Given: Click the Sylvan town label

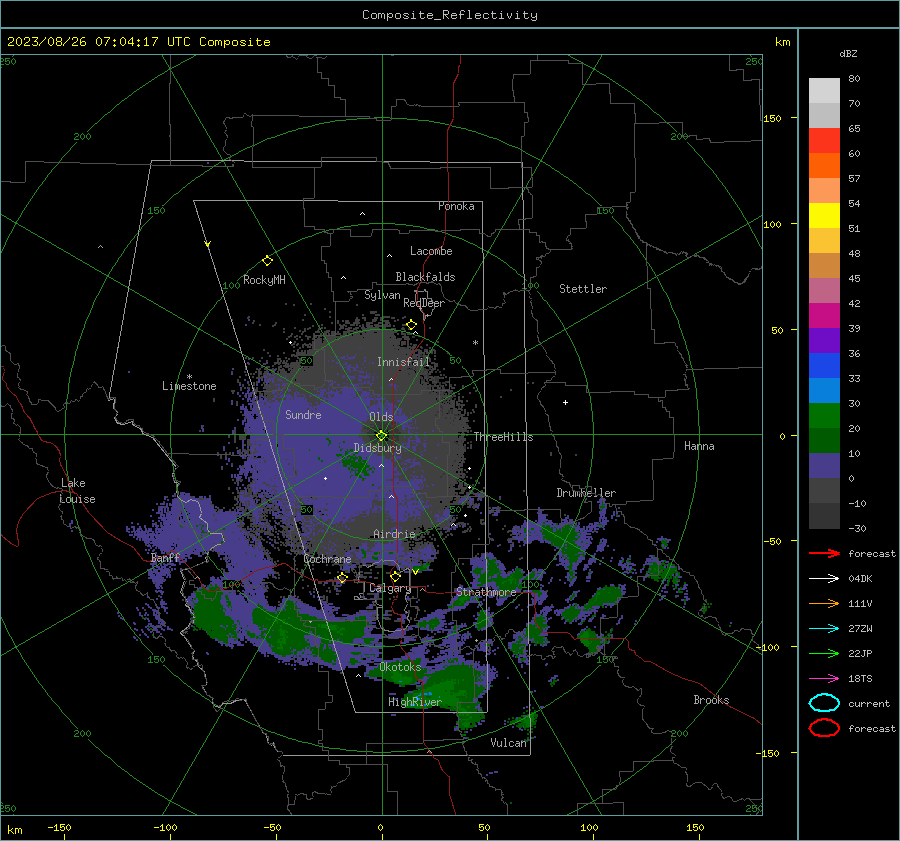Looking at the screenshot, I should (382, 295).
